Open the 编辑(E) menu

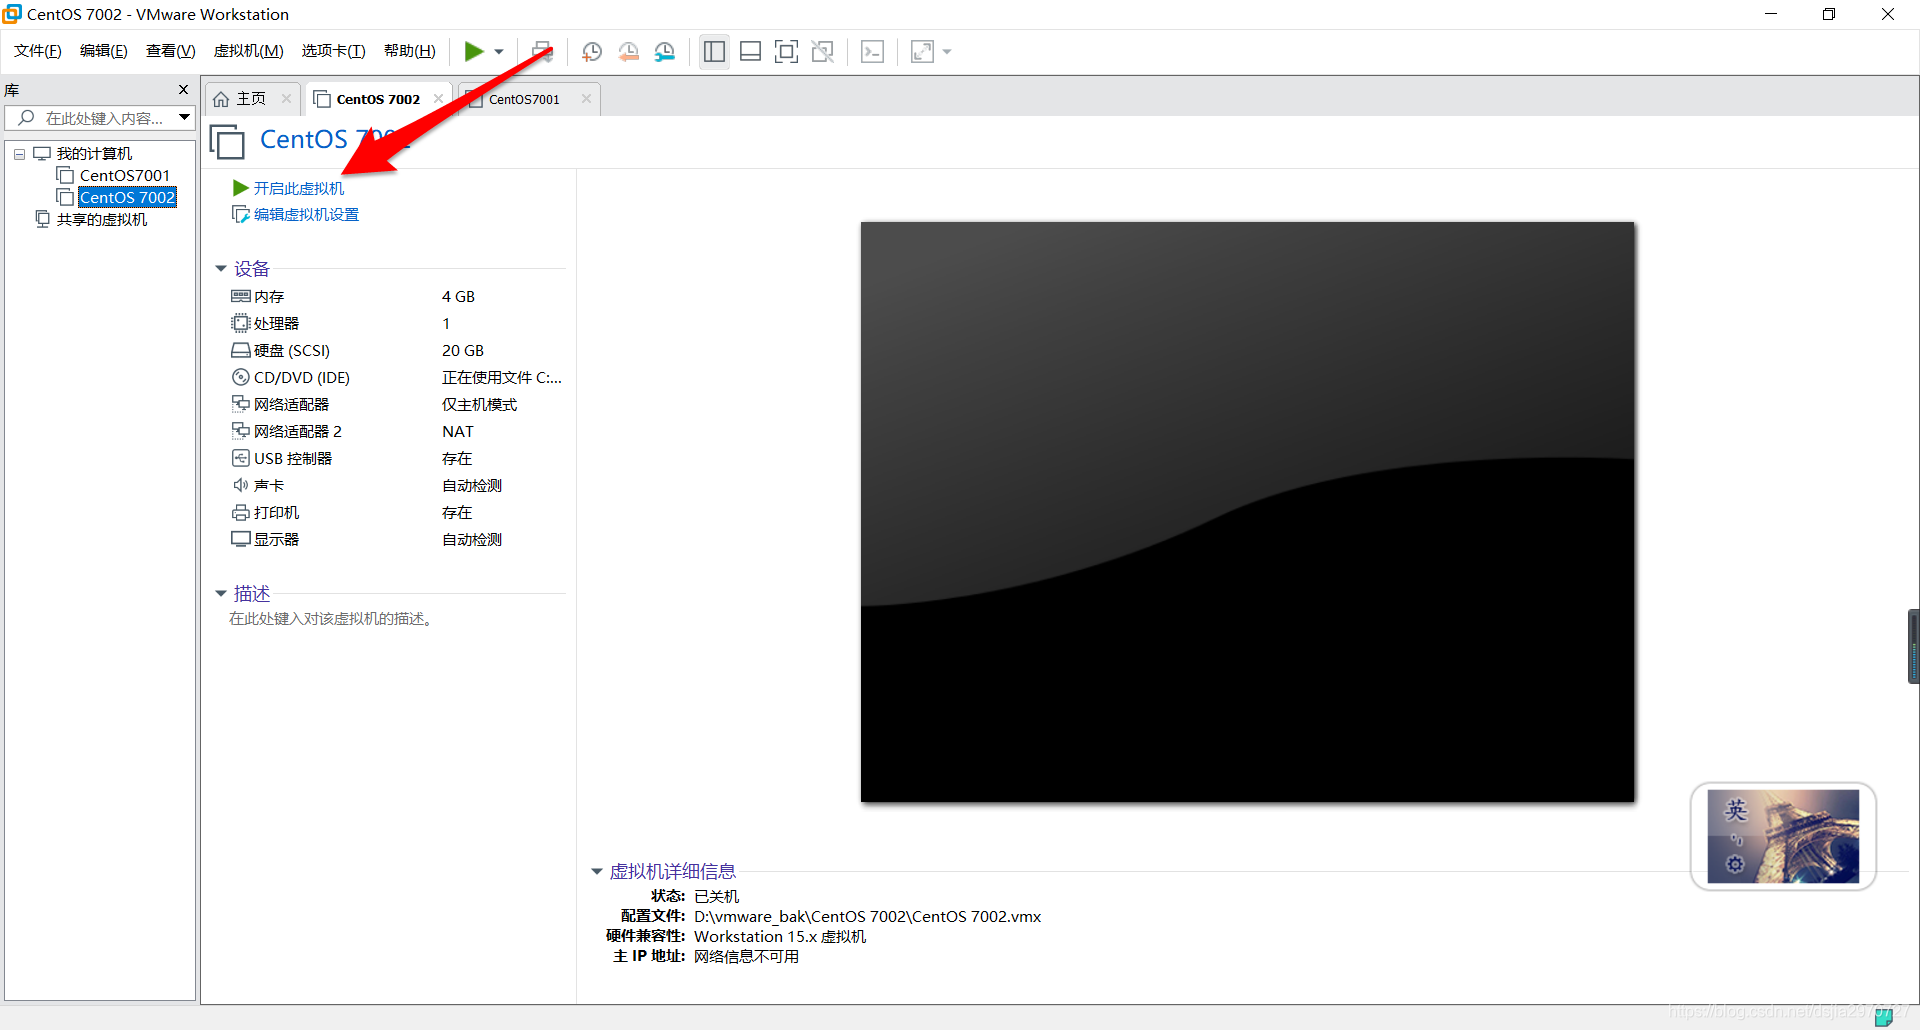pyautogui.click(x=103, y=51)
